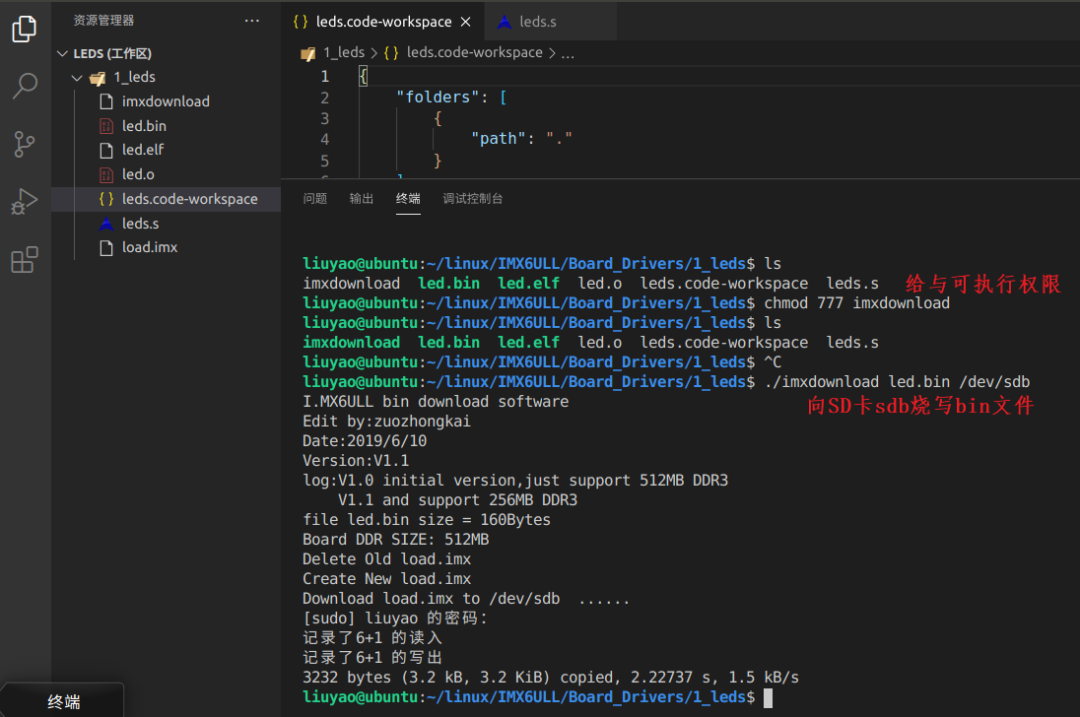1080x717 pixels.
Task: Switch to the 问题 panel tab
Action: tap(315, 199)
